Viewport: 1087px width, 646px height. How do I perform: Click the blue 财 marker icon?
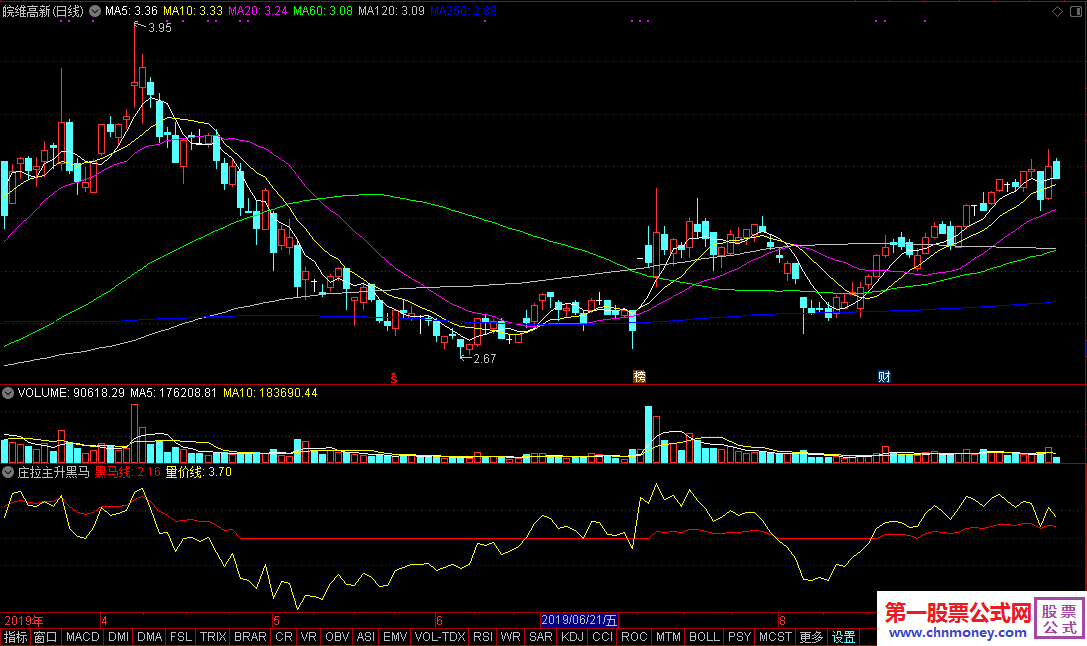(x=884, y=376)
